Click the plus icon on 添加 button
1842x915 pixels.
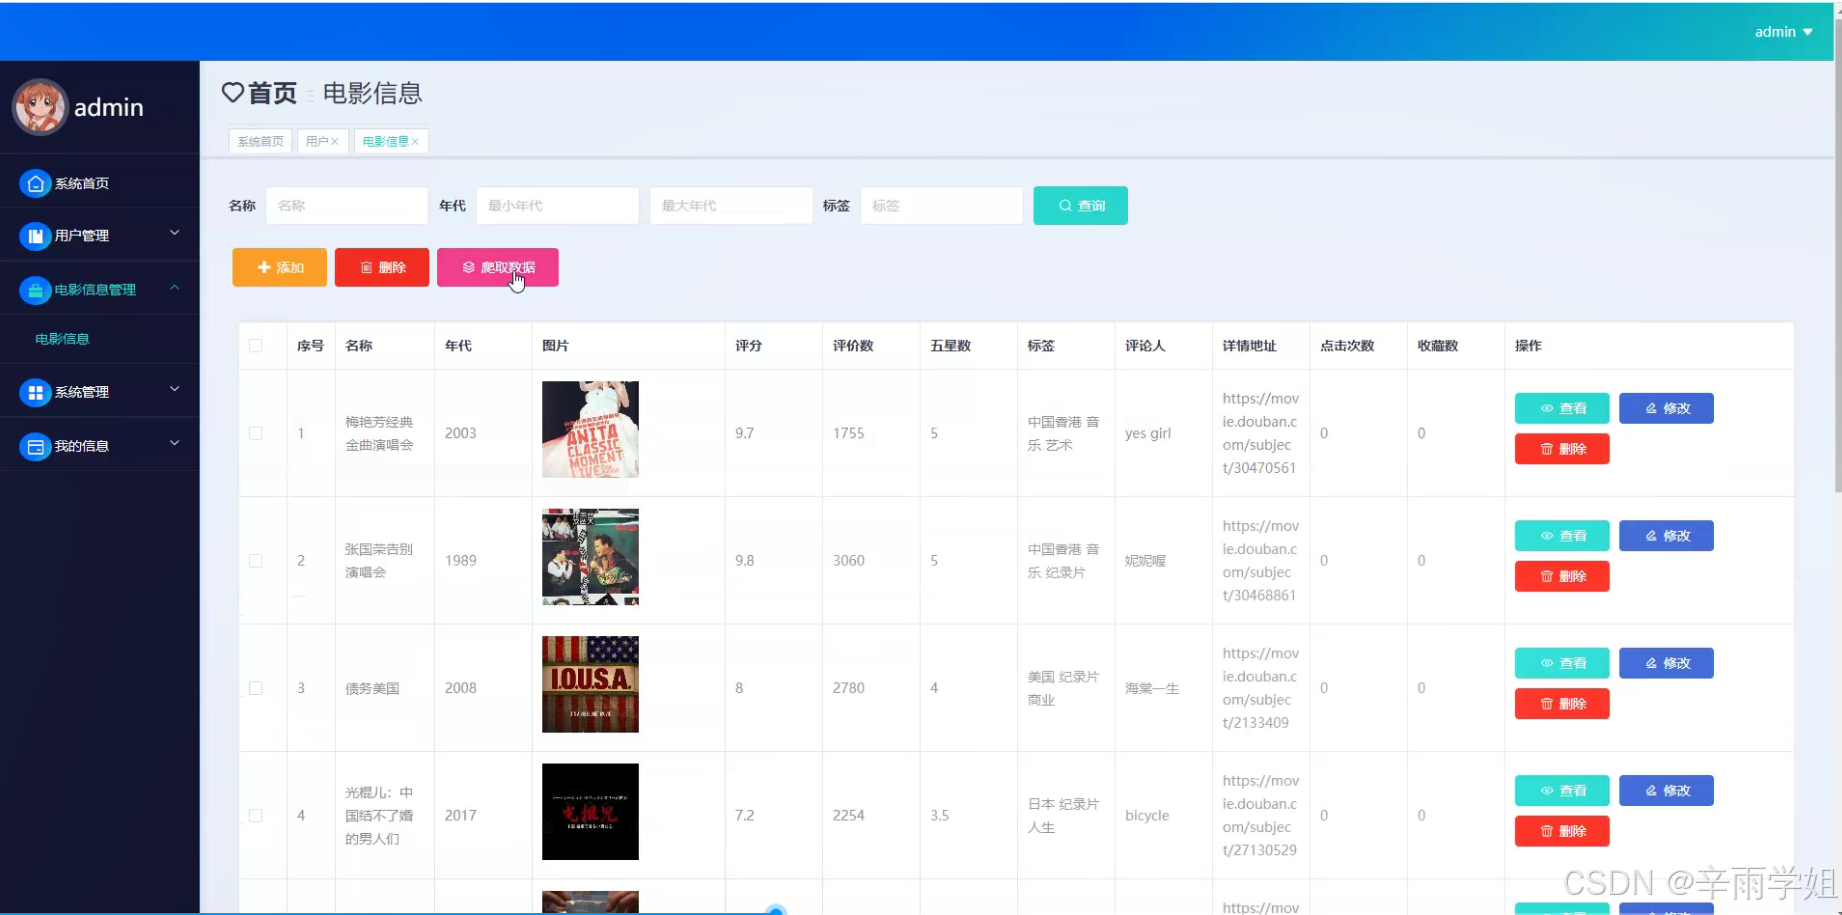[x=264, y=267]
